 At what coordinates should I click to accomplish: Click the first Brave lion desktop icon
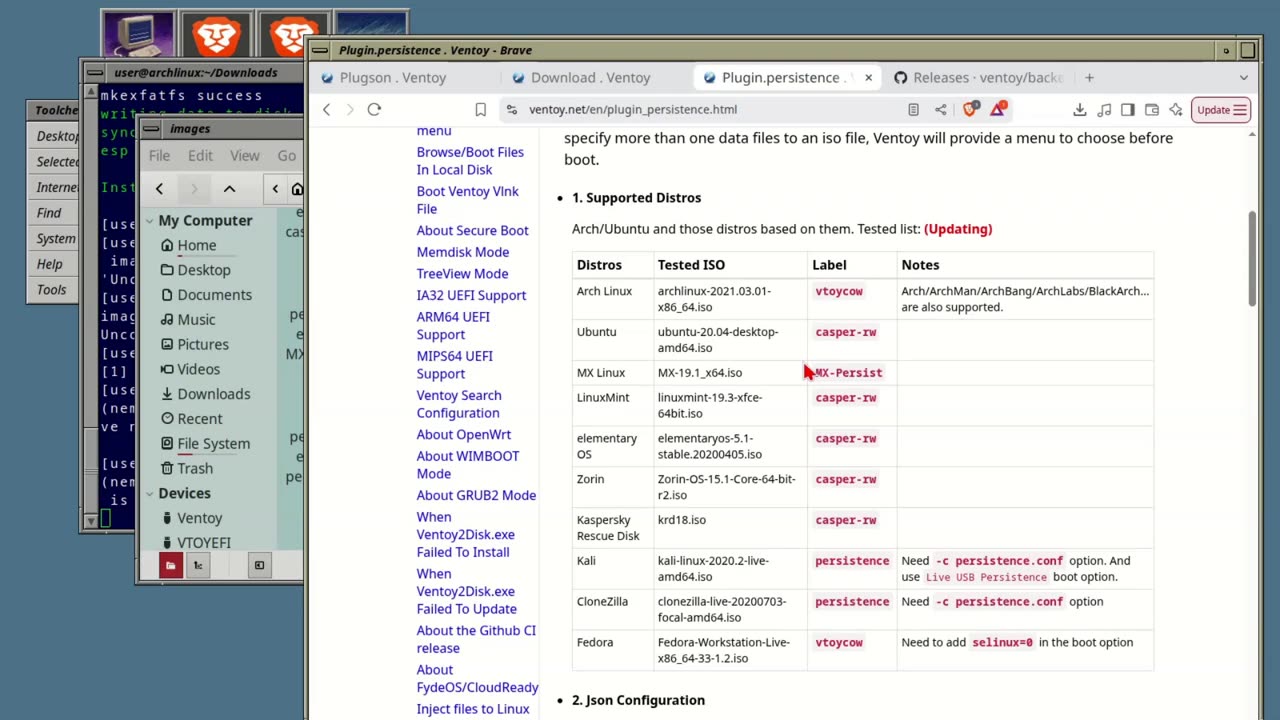pos(215,35)
